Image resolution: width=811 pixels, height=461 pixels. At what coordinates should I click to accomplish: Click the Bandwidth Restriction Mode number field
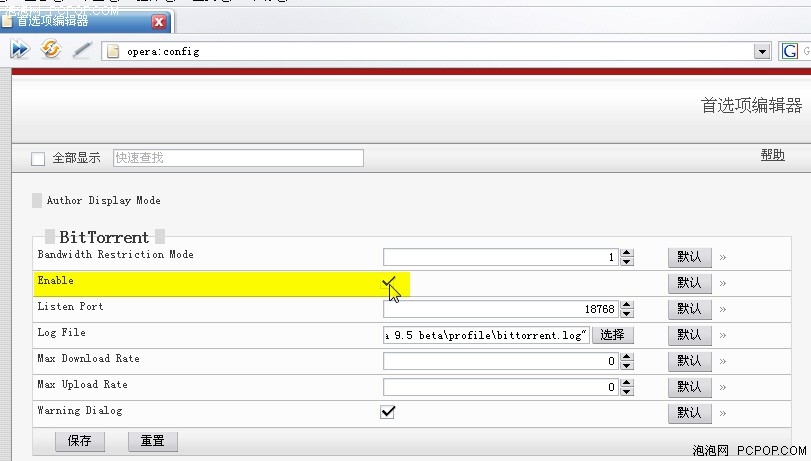tap(501, 257)
